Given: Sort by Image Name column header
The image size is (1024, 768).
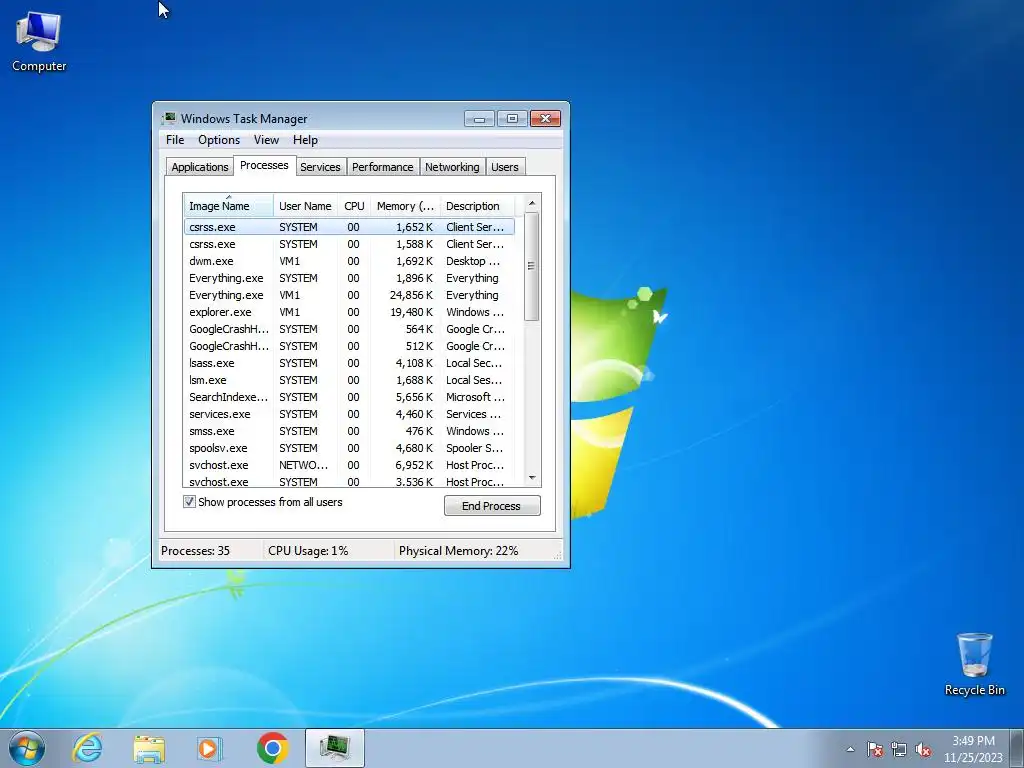Looking at the screenshot, I should tap(228, 206).
